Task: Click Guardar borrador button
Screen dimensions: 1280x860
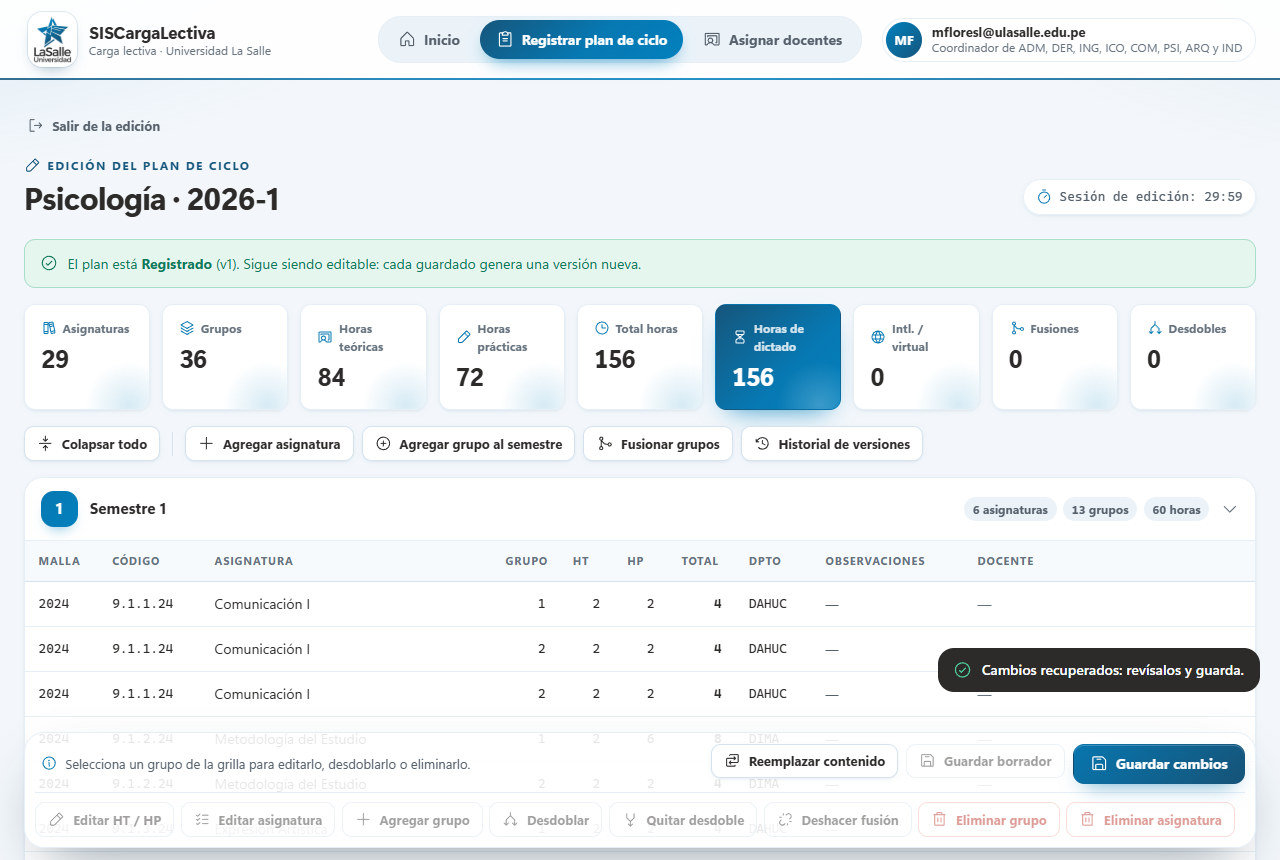Action: pos(985,761)
